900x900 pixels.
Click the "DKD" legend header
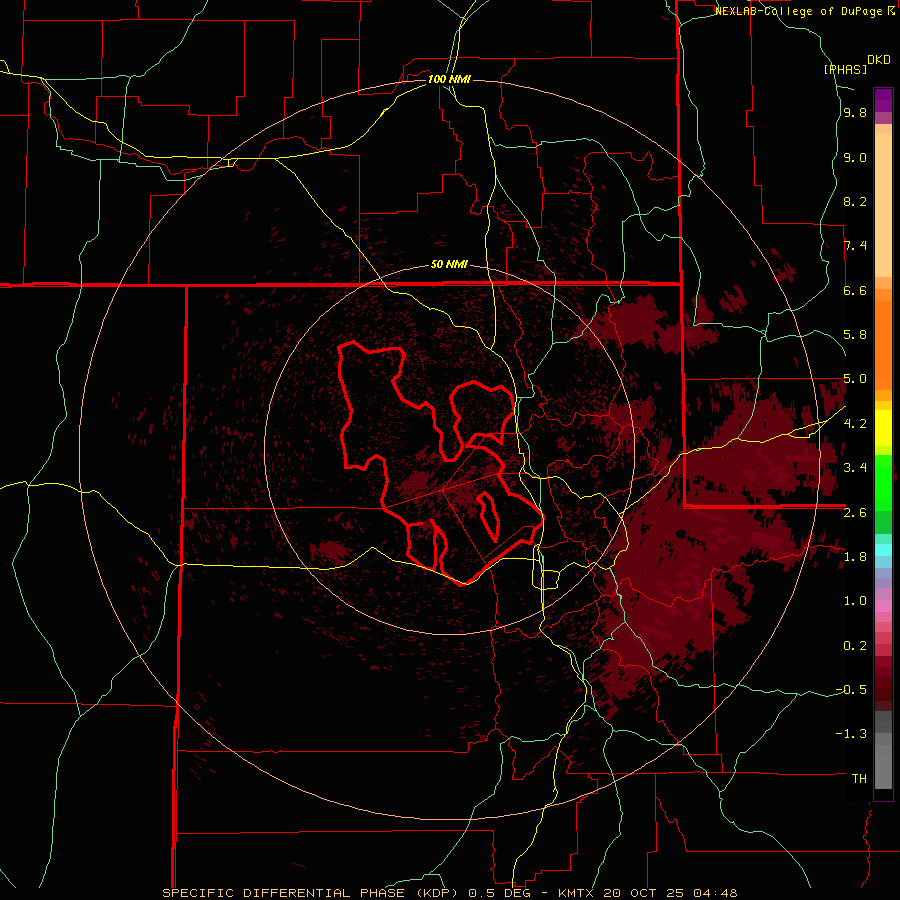coord(879,60)
